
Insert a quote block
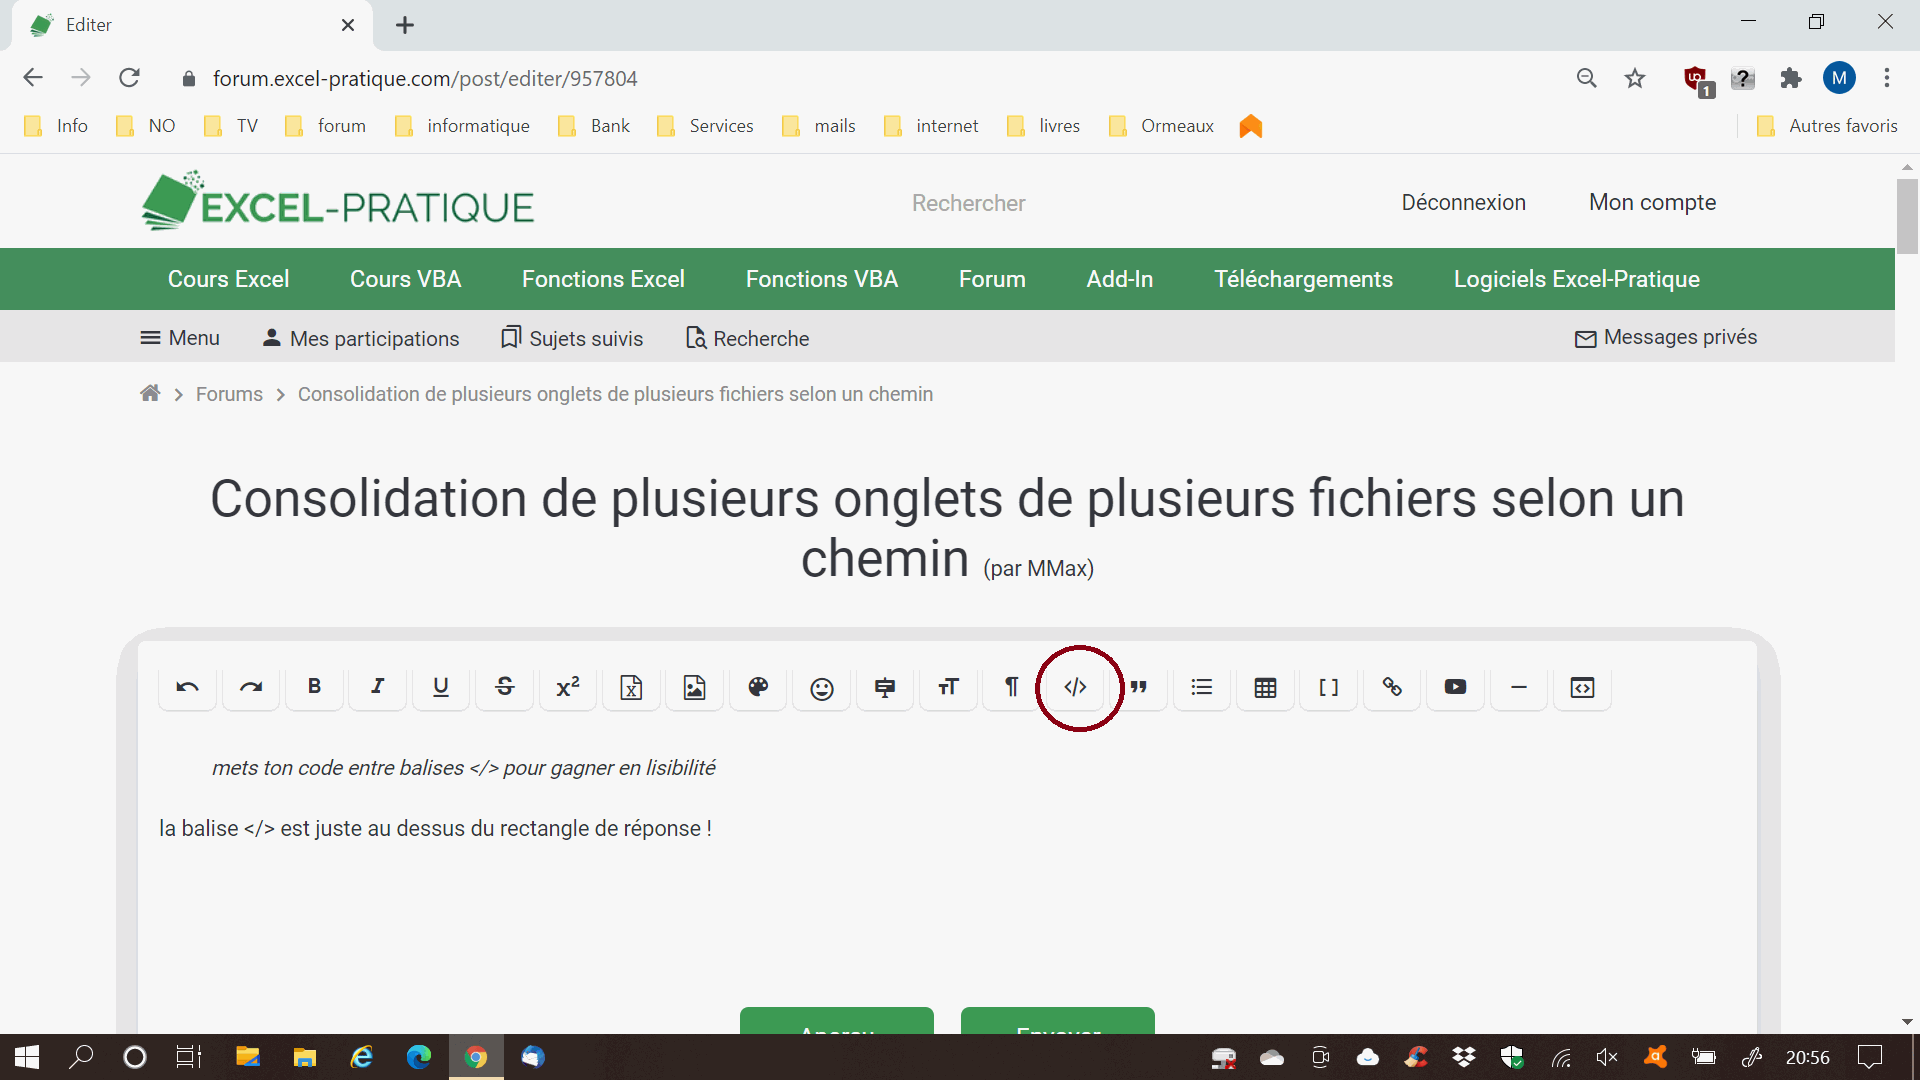(x=1139, y=687)
